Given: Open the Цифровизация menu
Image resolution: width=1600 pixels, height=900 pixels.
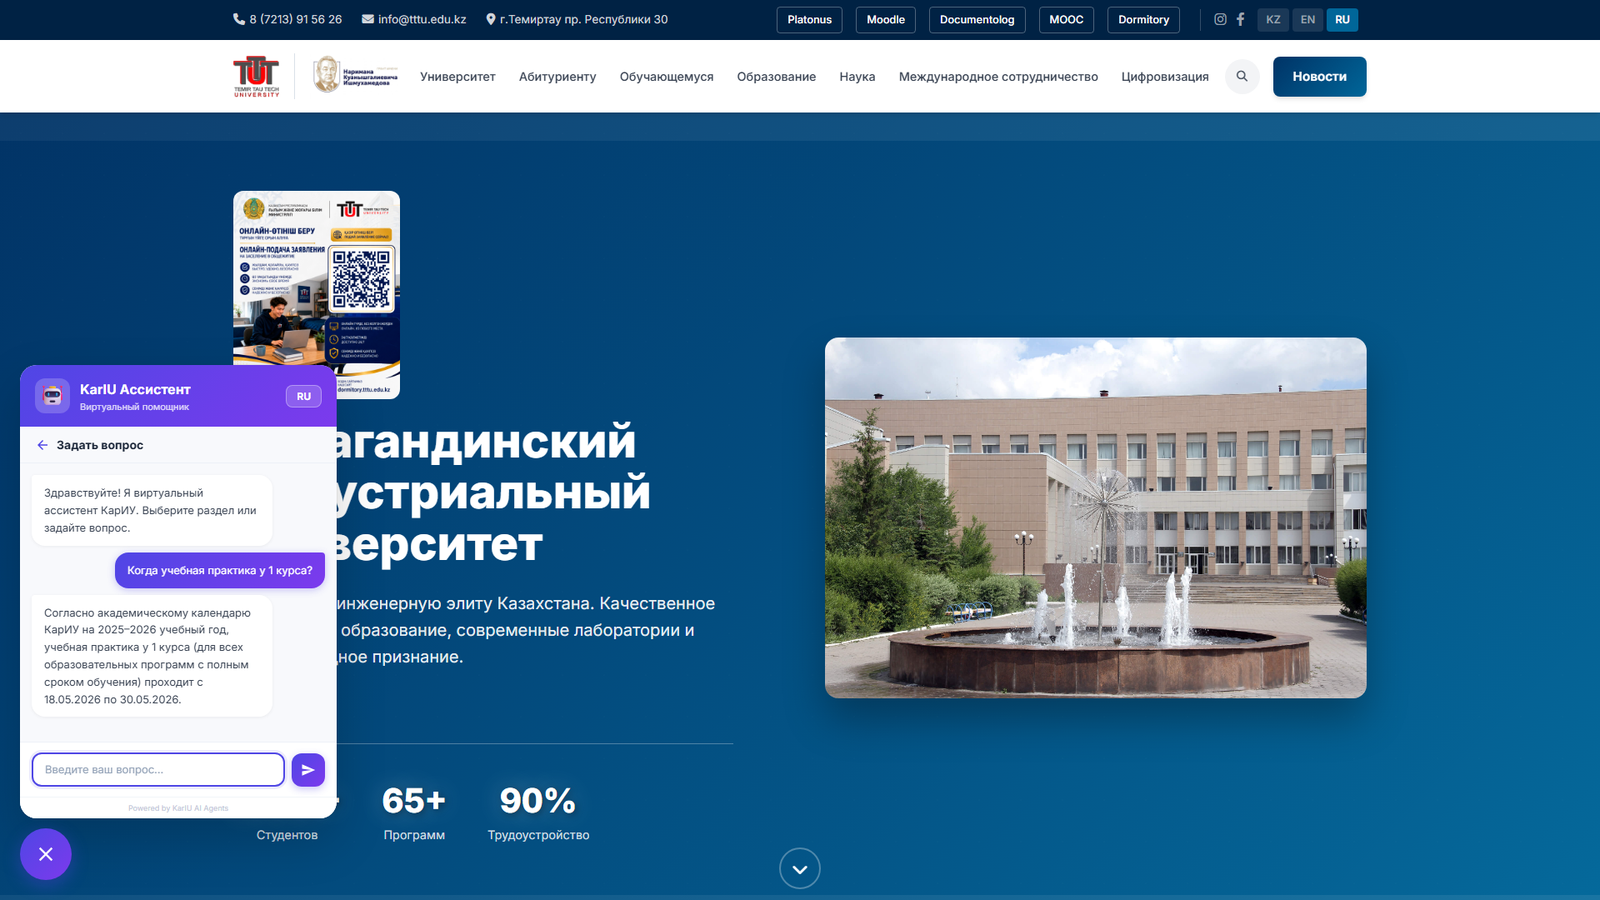Looking at the screenshot, I should click(1165, 77).
